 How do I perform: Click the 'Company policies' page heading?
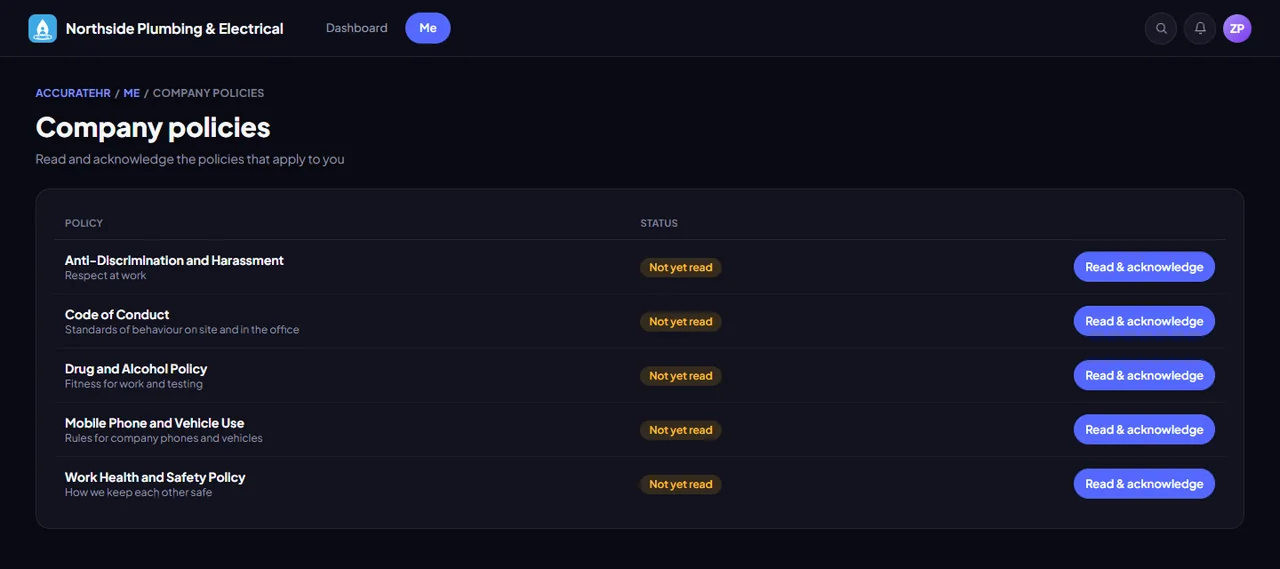[153, 127]
